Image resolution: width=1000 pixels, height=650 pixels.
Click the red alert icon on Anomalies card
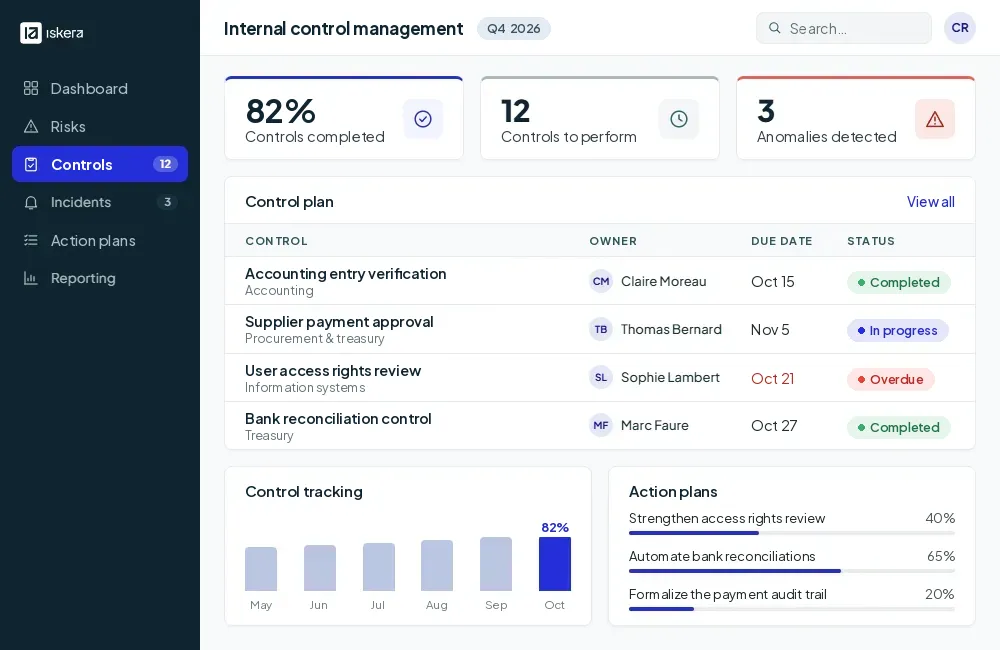934,119
